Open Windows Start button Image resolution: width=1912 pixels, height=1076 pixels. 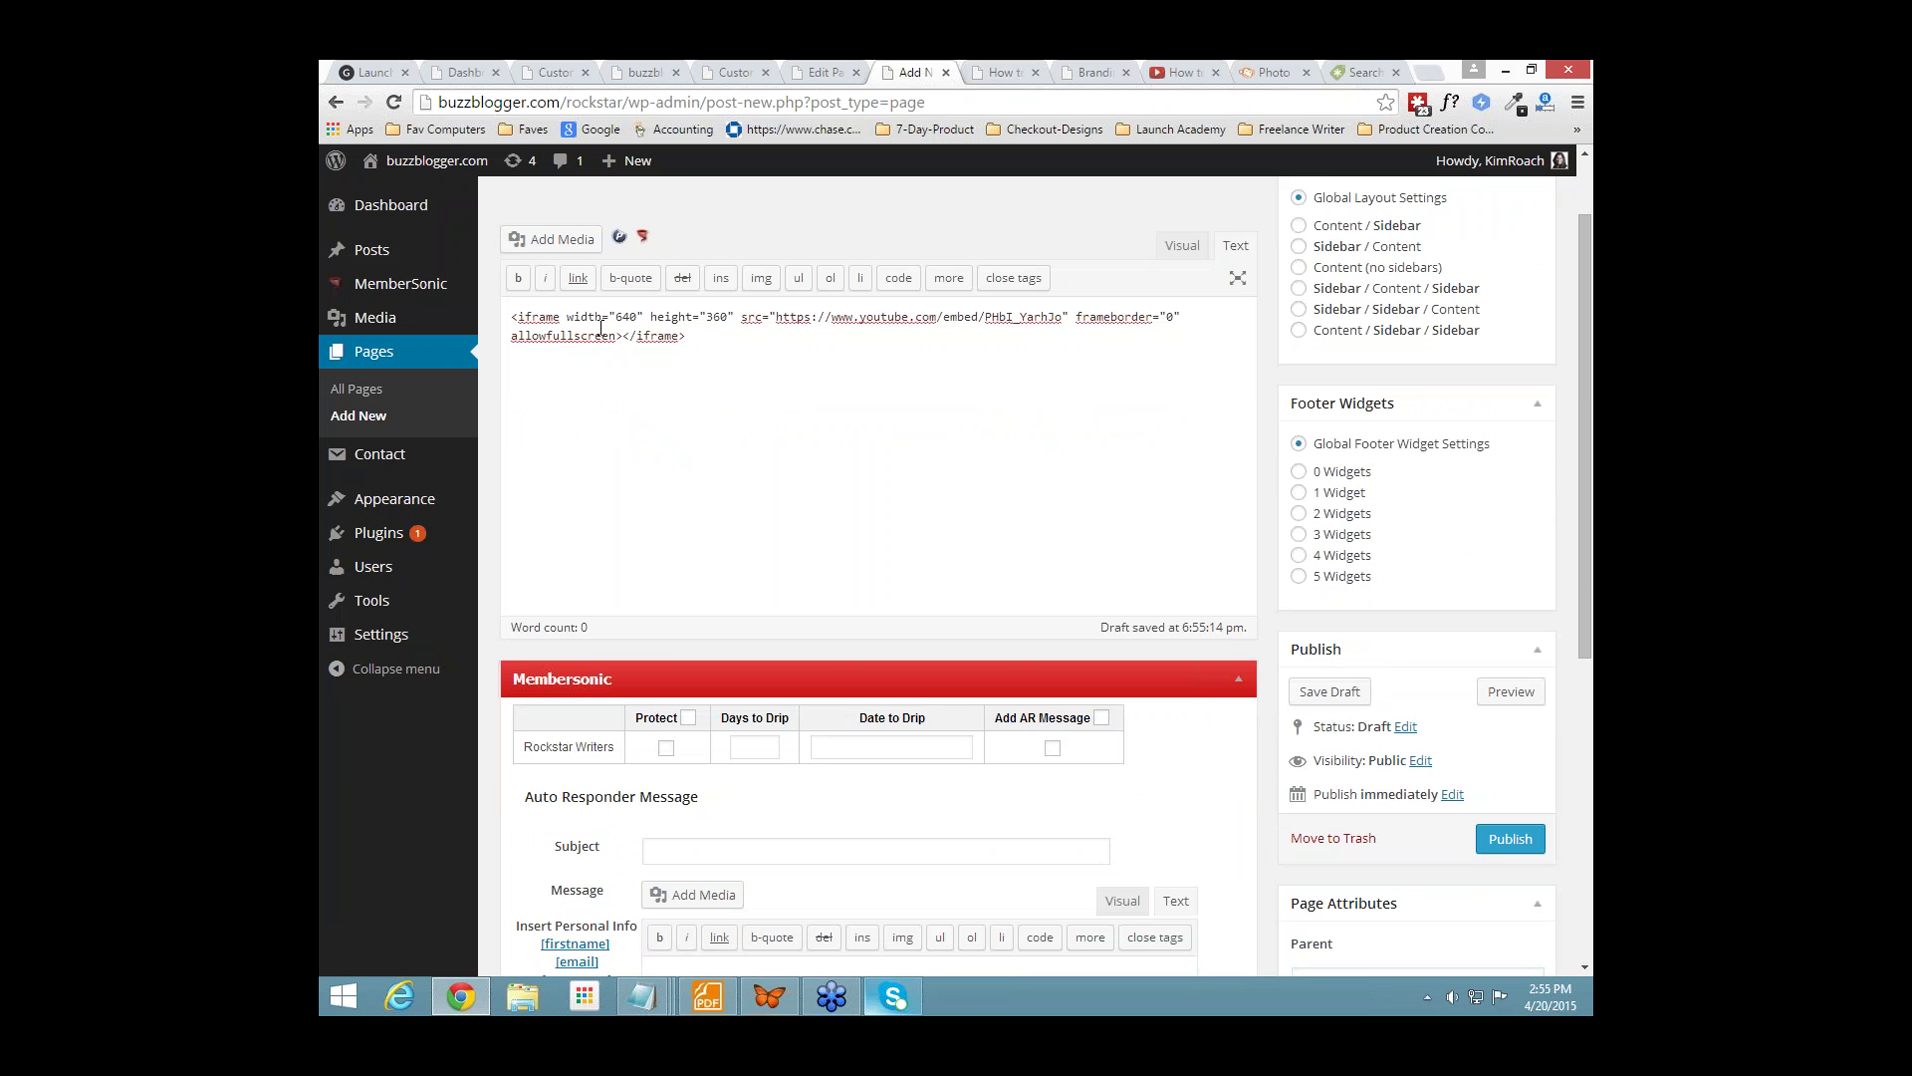(x=343, y=996)
